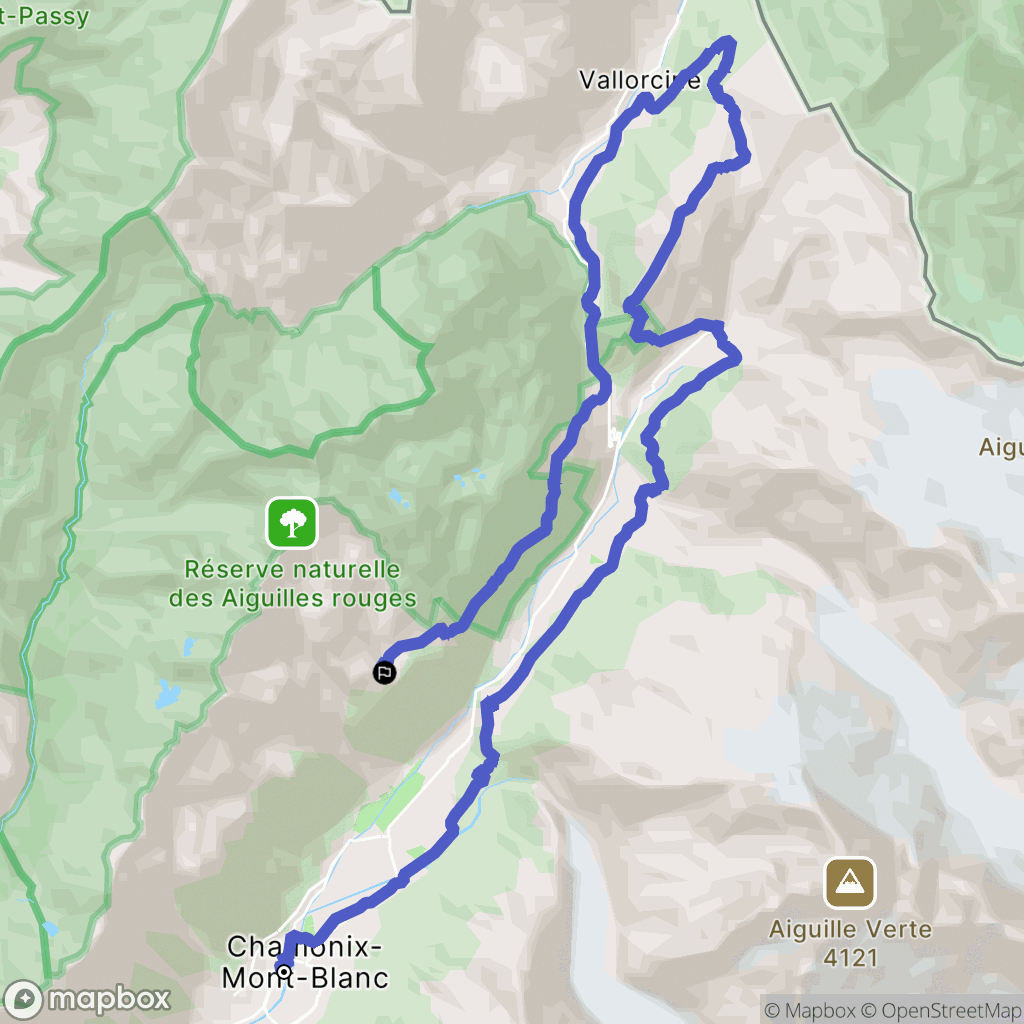
Task: Select the small lake north of the flag marker
Action: [398, 499]
